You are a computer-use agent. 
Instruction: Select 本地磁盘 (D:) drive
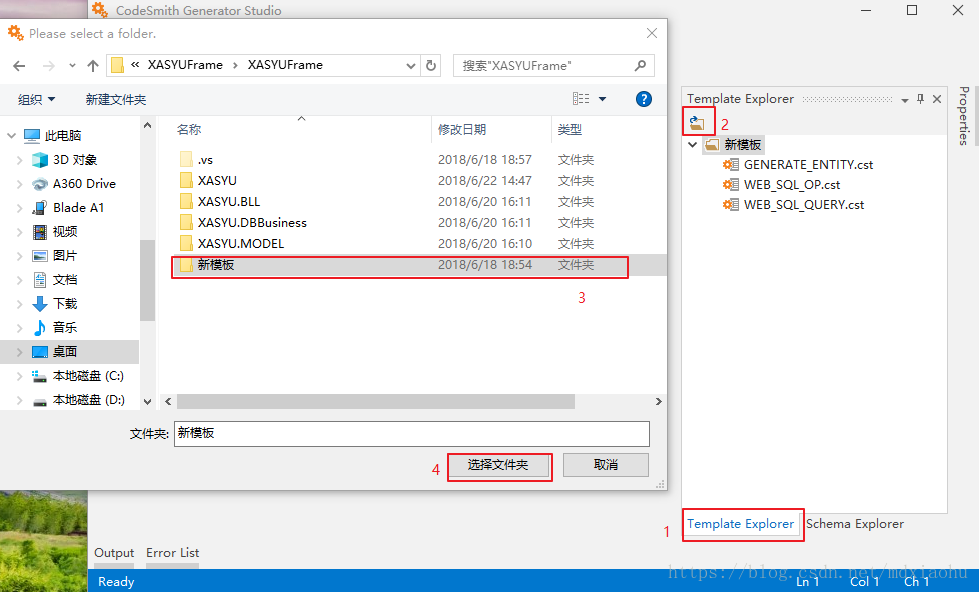tap(88, 400)
